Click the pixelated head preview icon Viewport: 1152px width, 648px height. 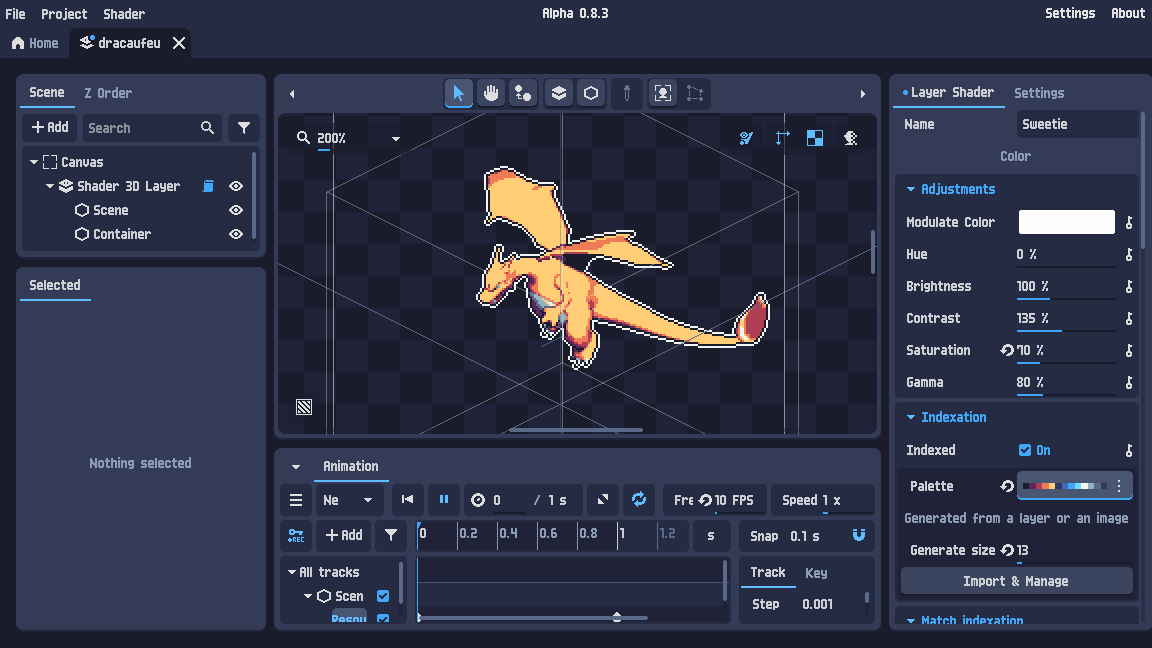pyautogui.click(x=851, y=138)
